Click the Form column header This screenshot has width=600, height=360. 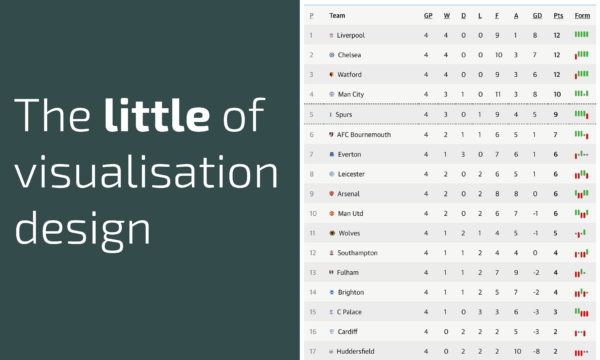click(582, 16)
